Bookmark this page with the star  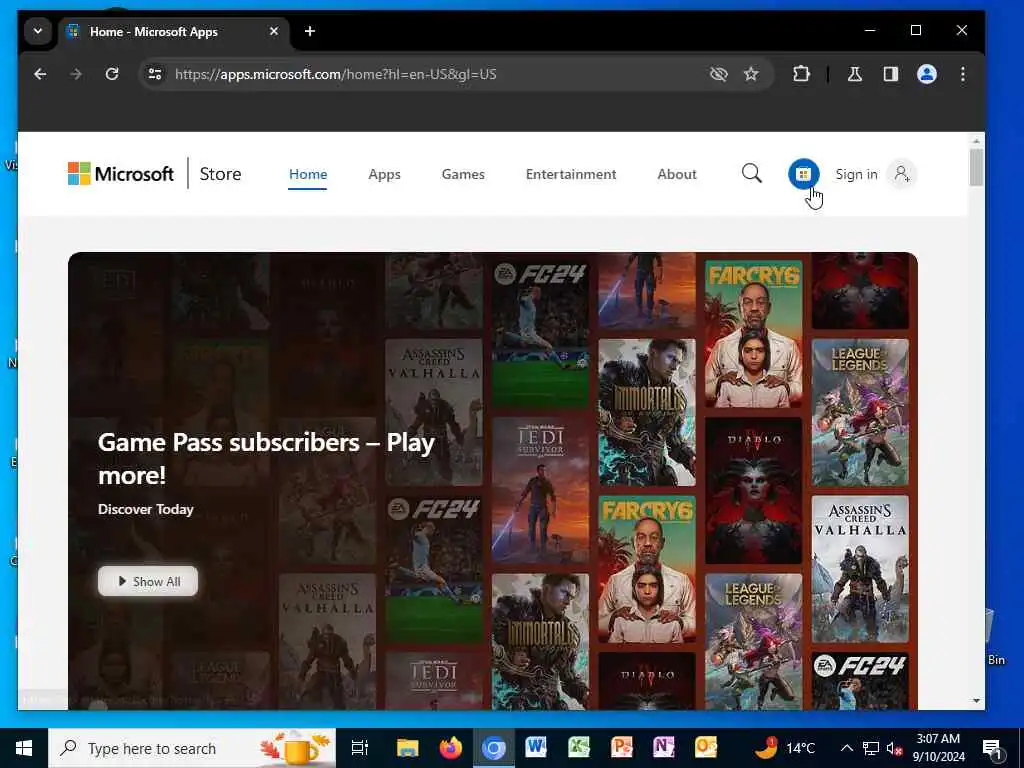(x=751, y=74)
